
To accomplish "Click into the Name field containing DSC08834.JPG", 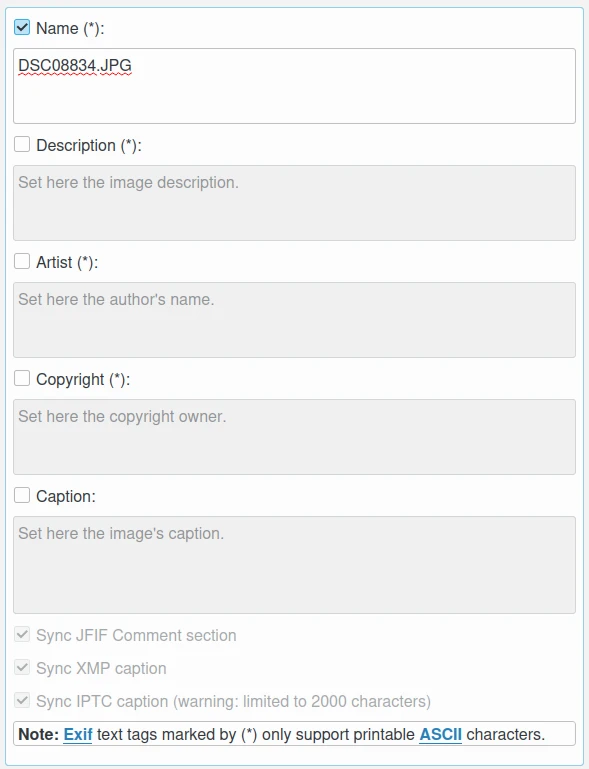I will tap(294, 86).
